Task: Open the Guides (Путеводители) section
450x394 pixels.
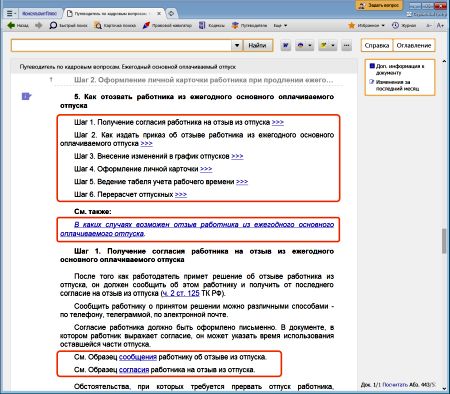Action: [x=235, y=25]
